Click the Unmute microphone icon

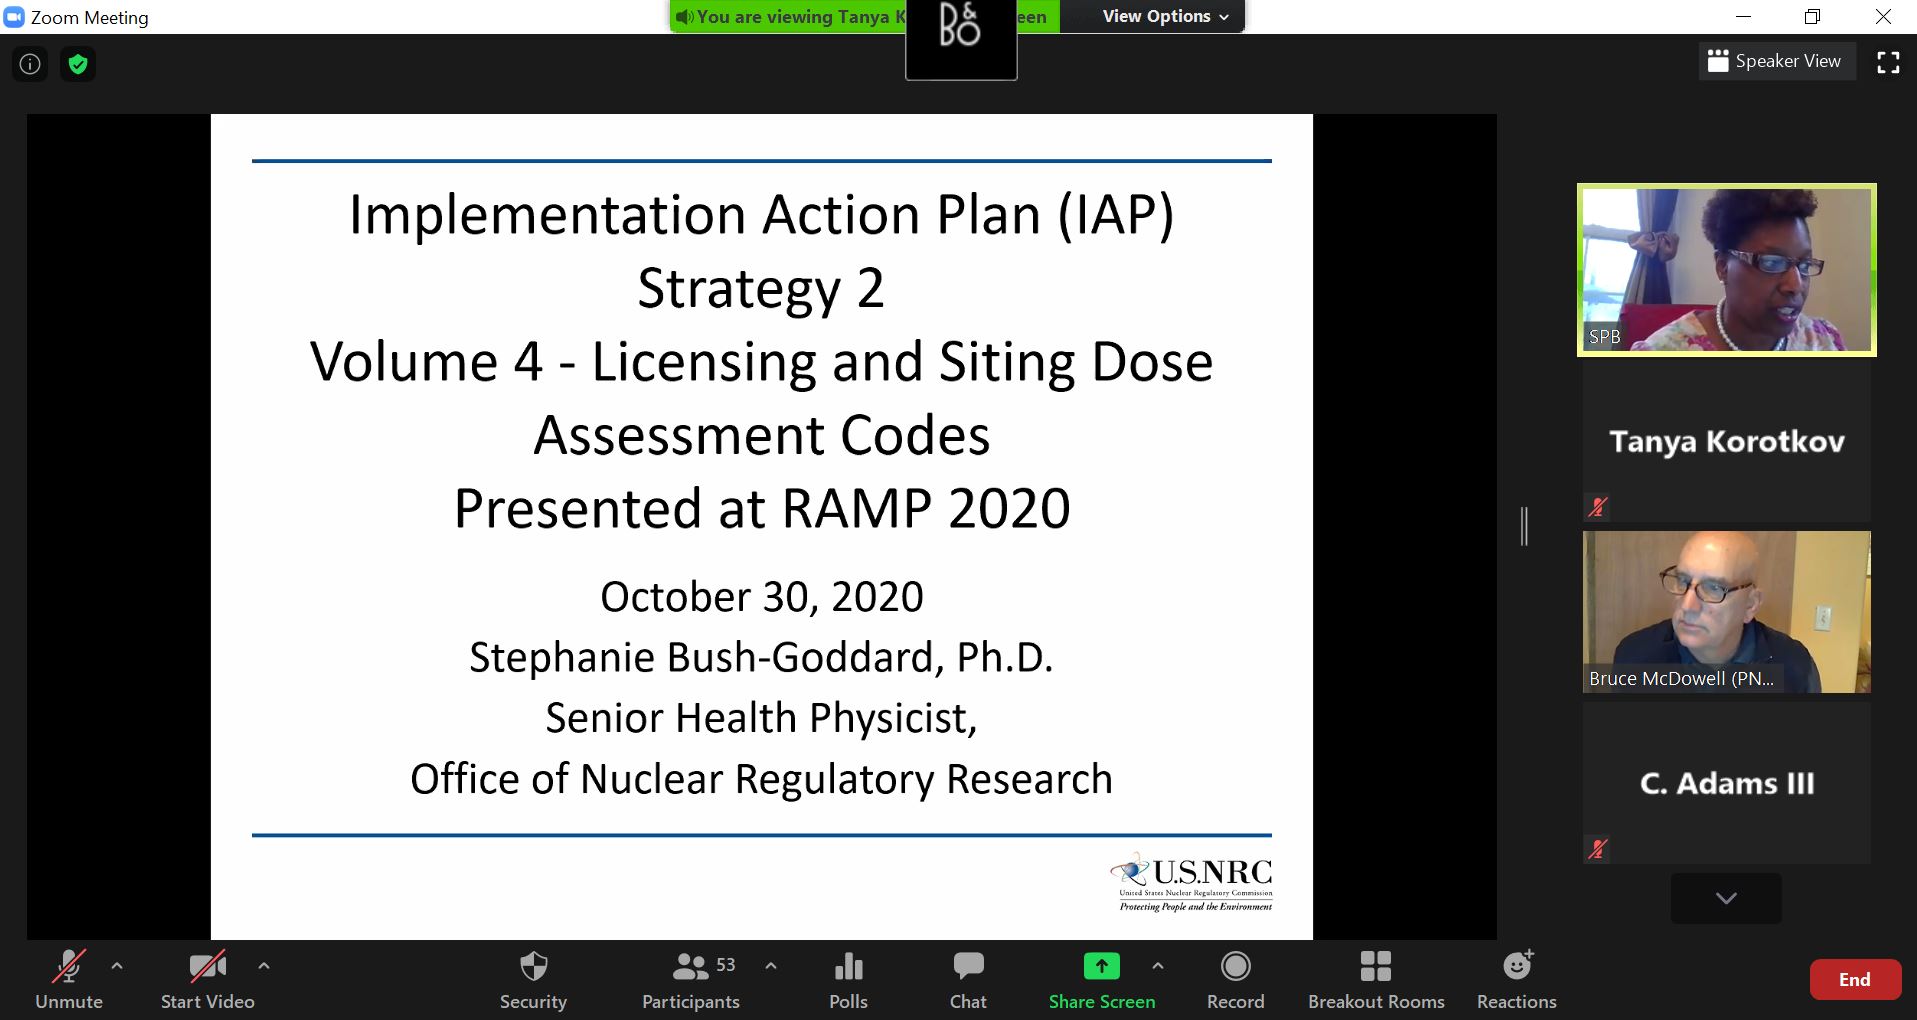[68, 967]
